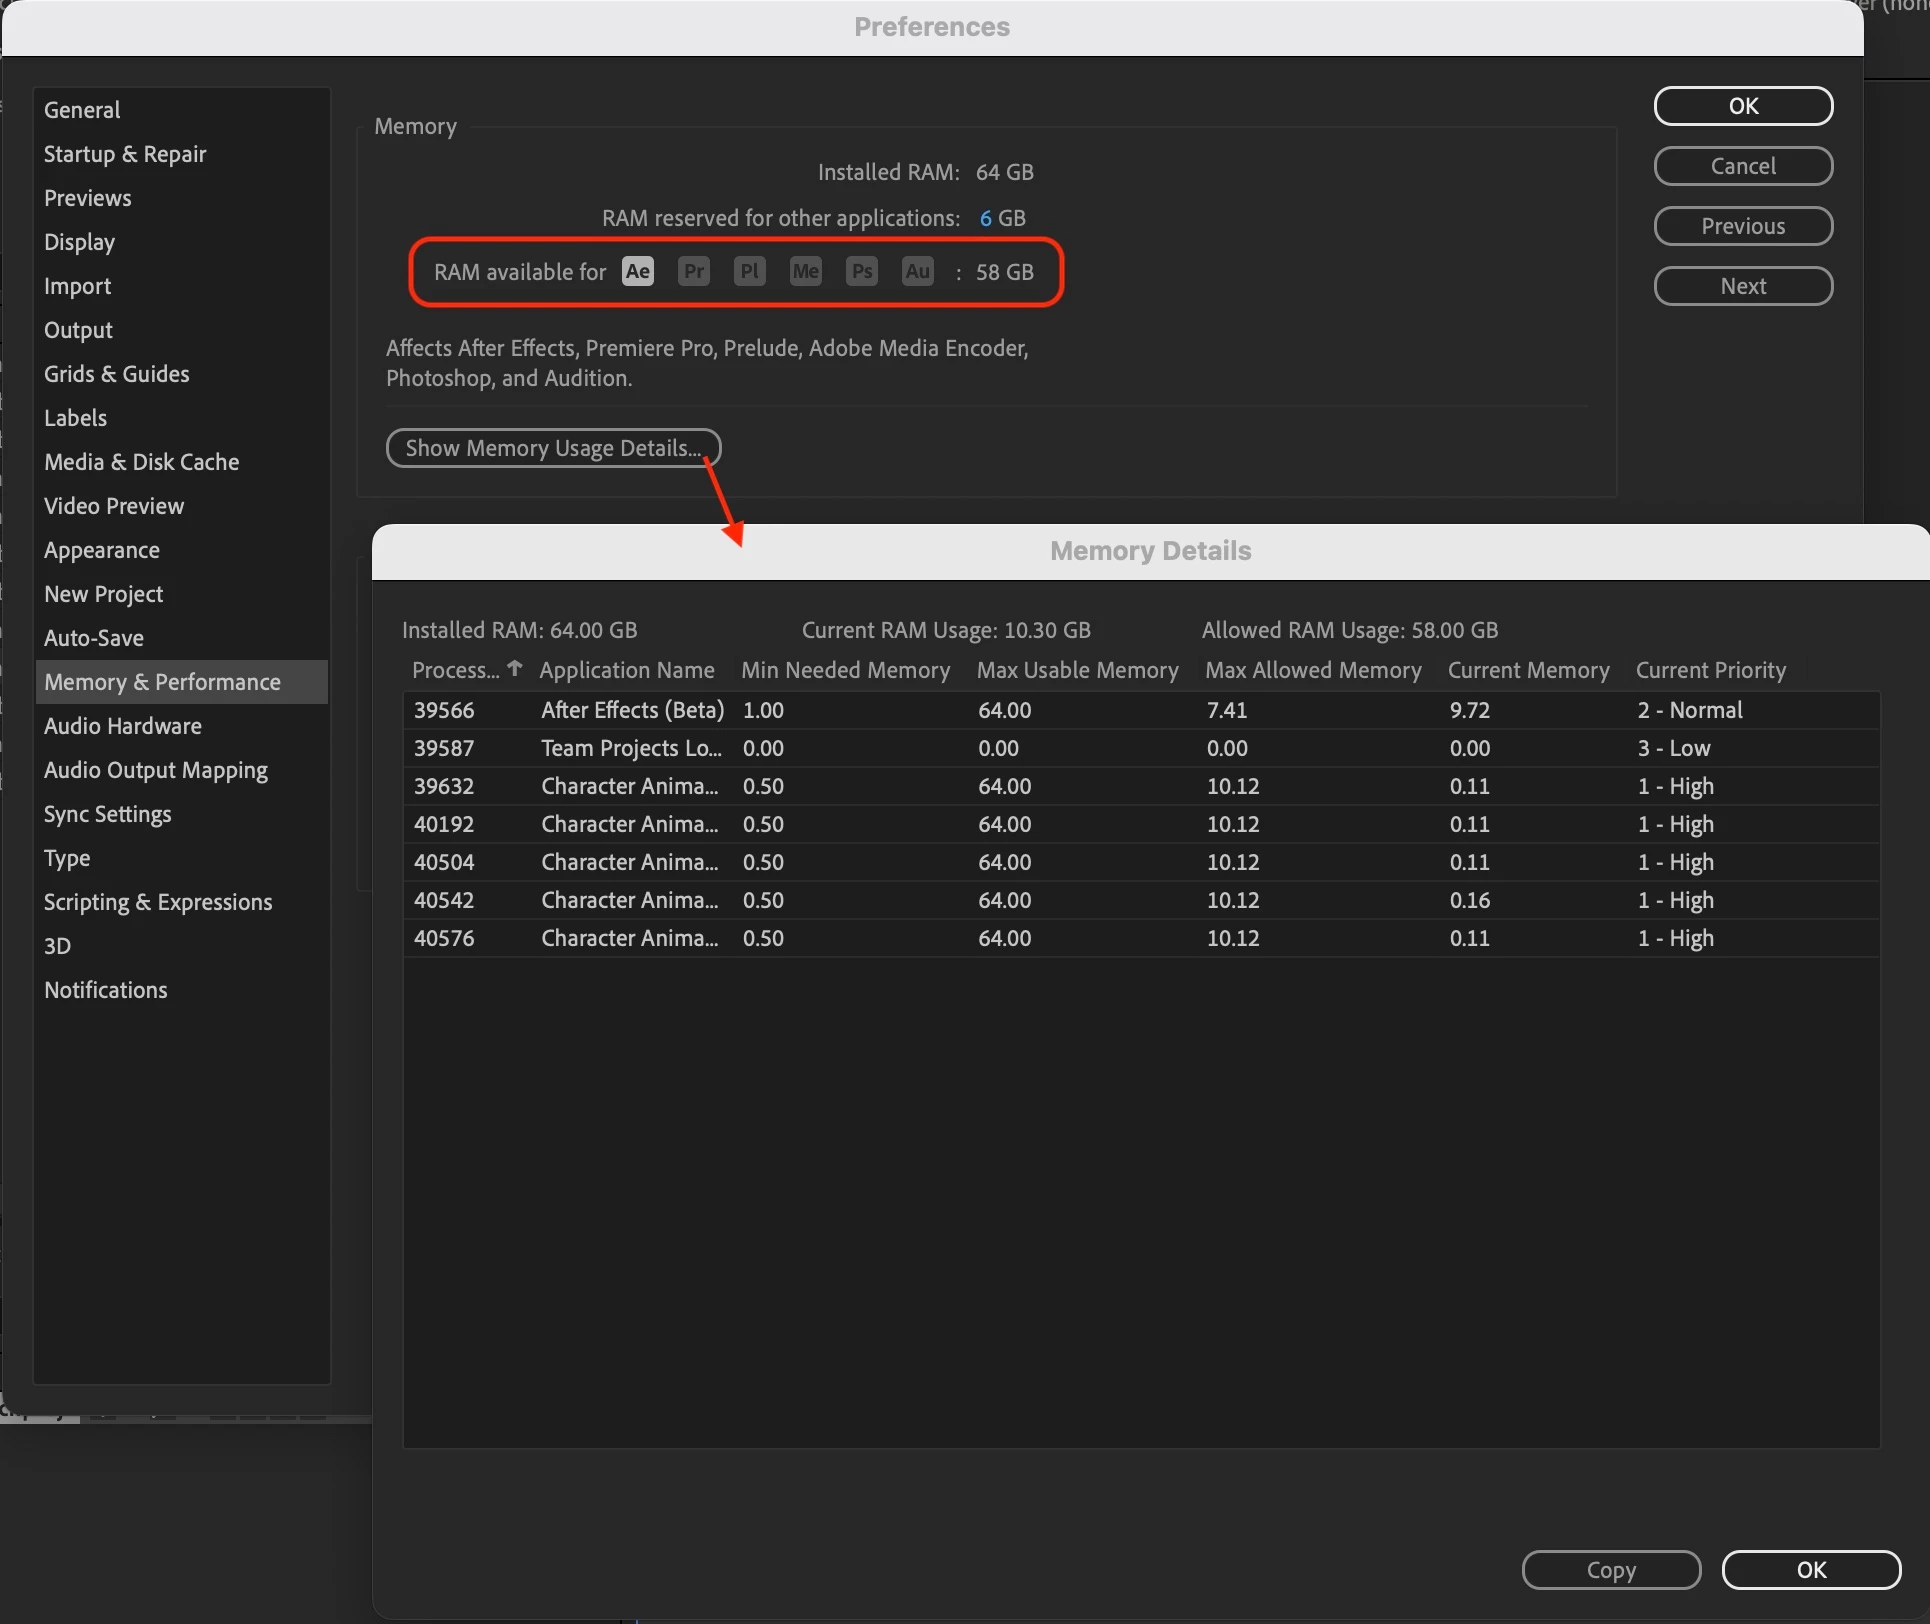Click the Media Encoder Me icon
This screenshot has width=1930, height=1624.
click(x=806, y=271)
